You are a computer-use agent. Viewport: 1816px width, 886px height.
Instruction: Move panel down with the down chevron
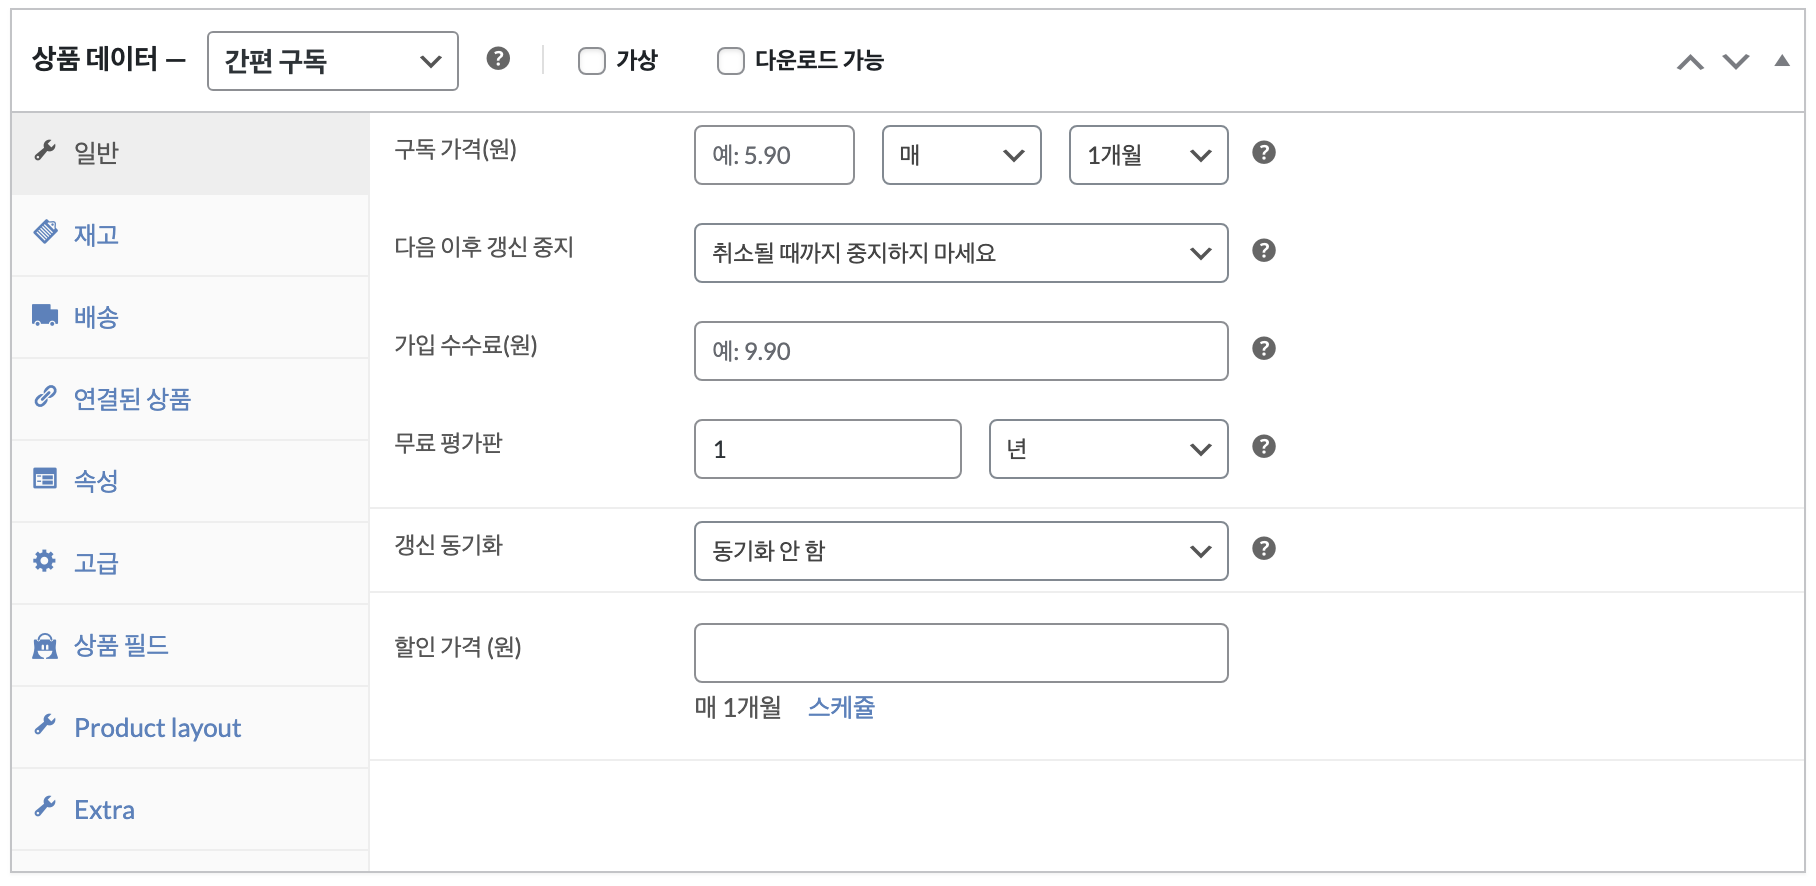coord(1736,62)
